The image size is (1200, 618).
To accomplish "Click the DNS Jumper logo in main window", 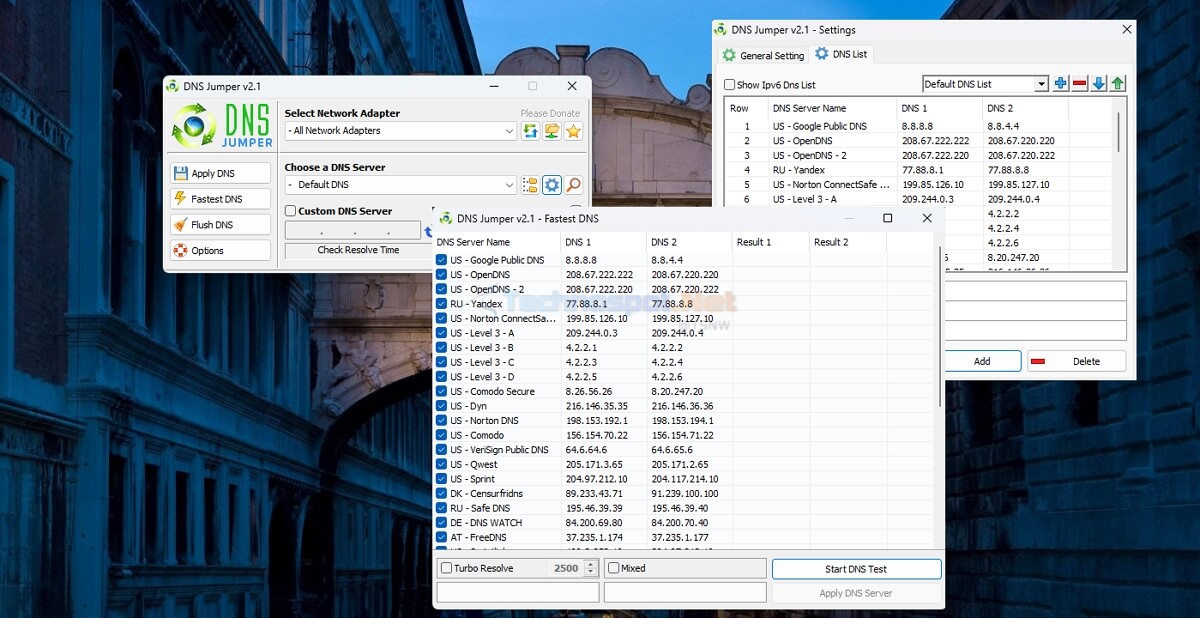I will click(220, 126).
